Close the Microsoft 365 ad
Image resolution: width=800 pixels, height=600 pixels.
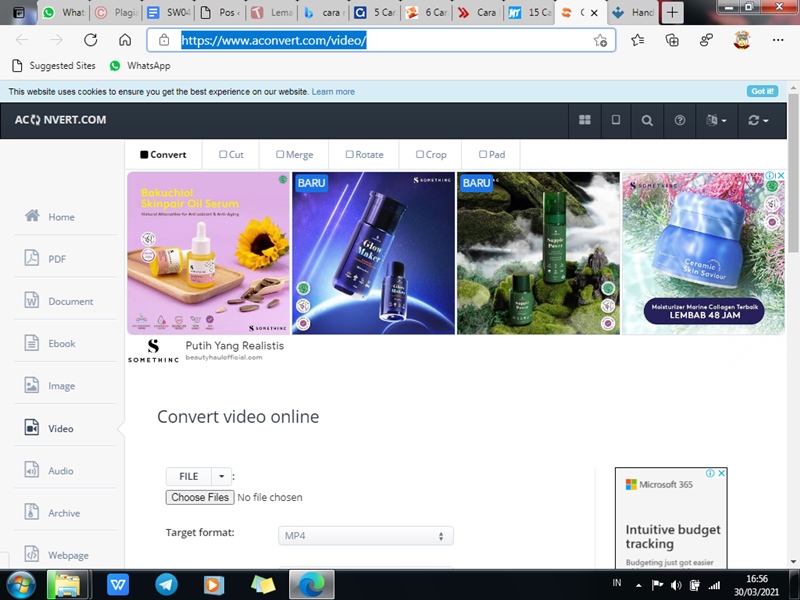coord(721,473)
